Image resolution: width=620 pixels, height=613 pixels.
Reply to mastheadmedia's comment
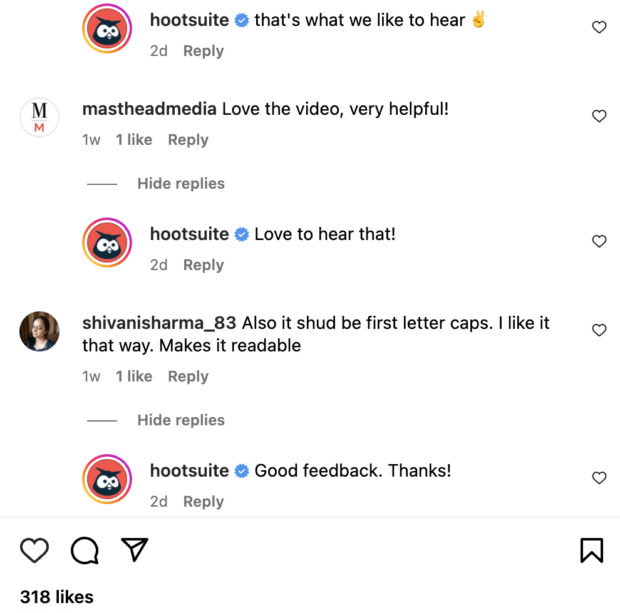click(x=188, y=140)
